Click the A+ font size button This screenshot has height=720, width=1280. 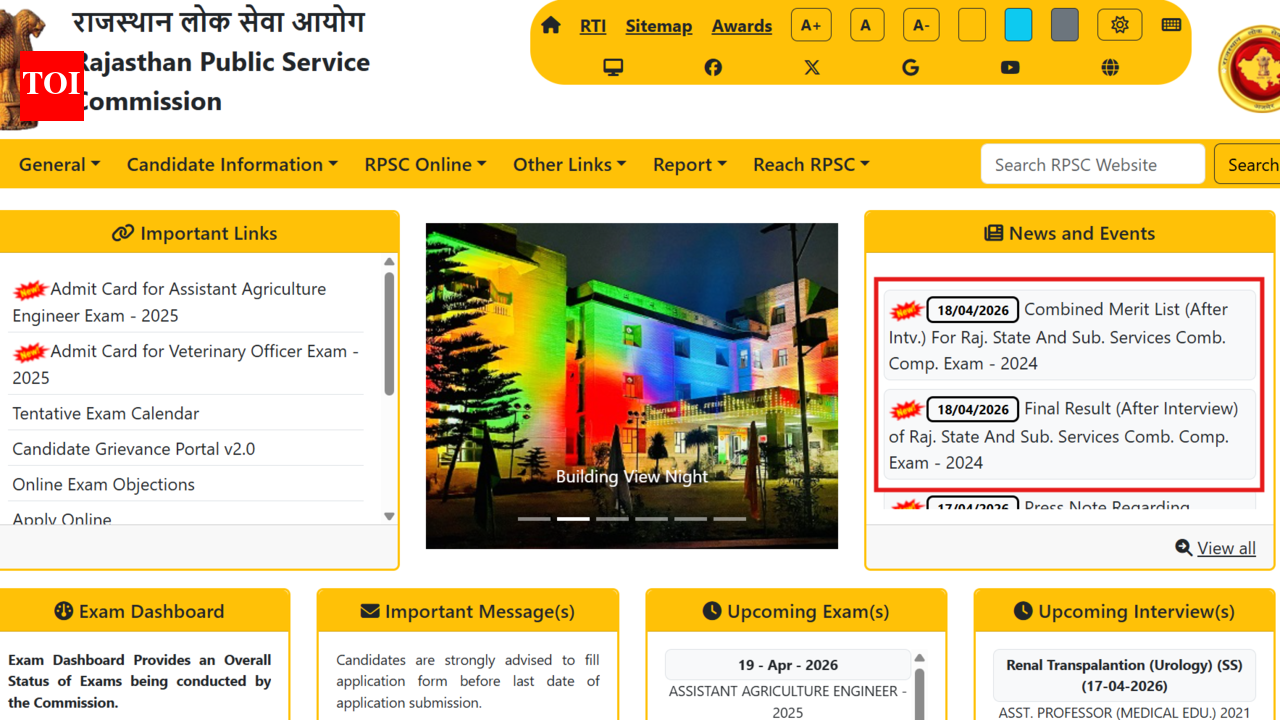coord(810,24)
